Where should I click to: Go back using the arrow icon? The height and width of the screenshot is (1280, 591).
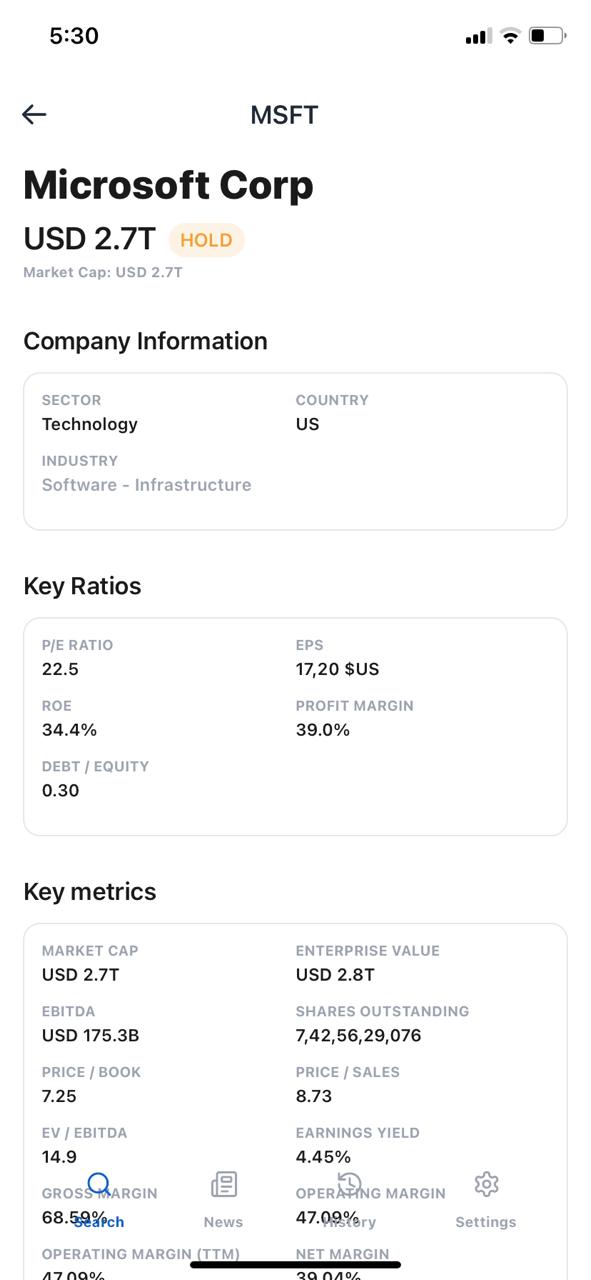point(34,114)
